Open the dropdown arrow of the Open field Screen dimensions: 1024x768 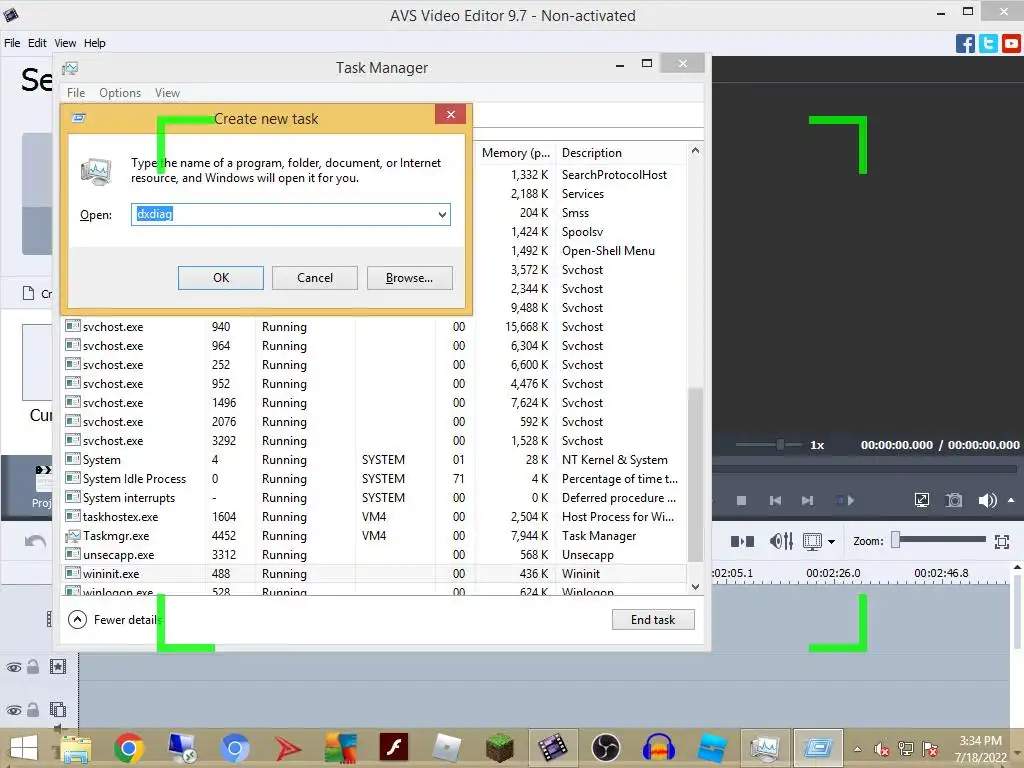[x=442, y=214]
